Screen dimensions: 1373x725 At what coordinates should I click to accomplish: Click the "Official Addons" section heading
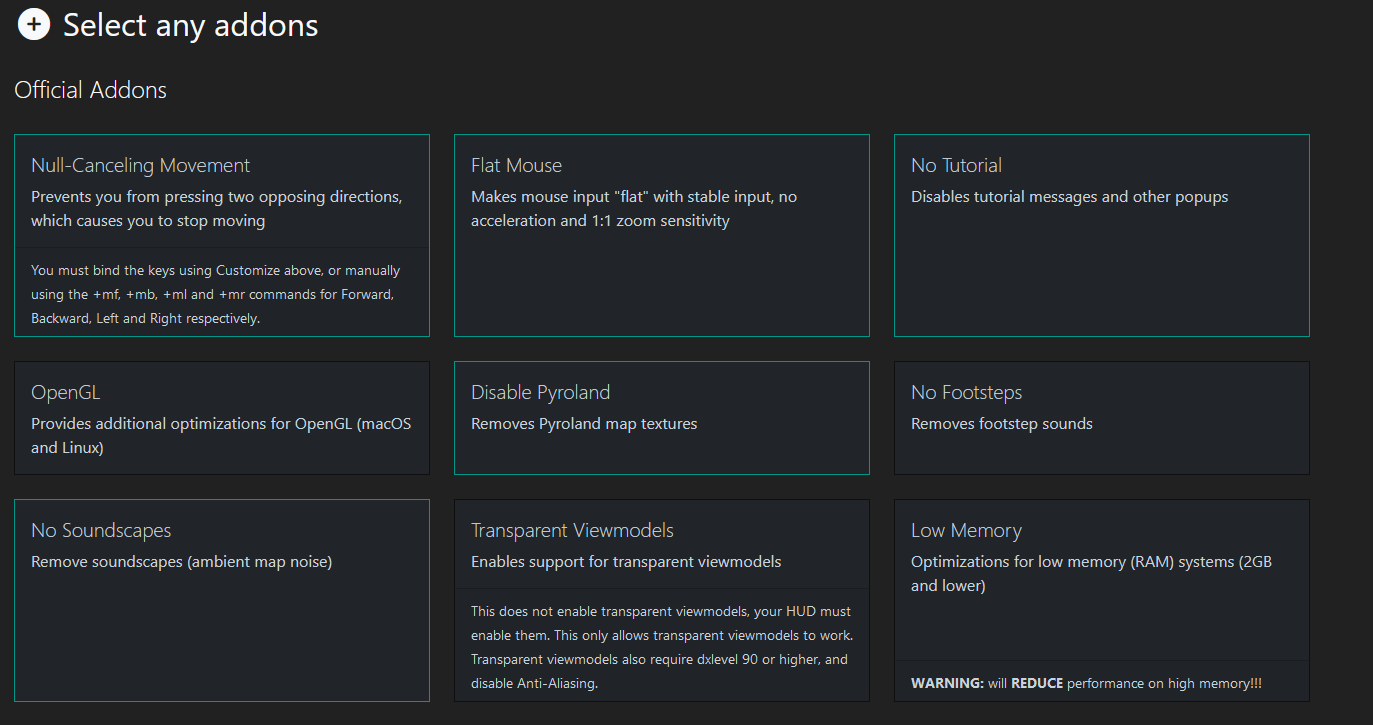coord(90,90)
